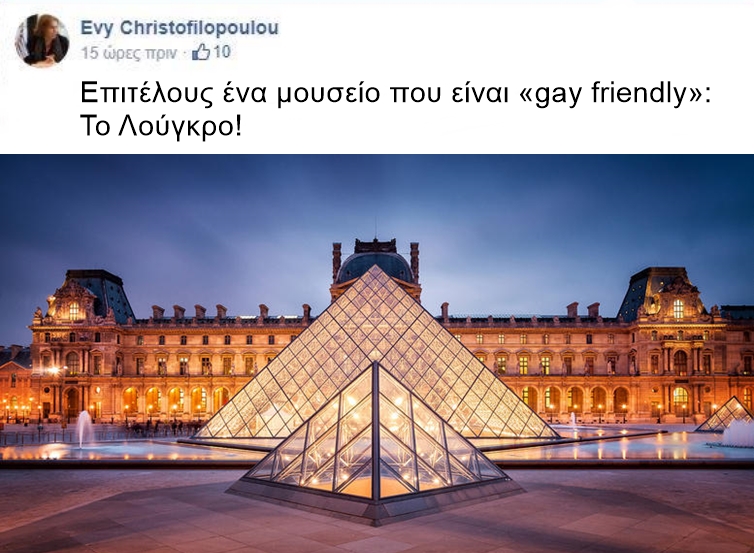The width and height of the screenshot is (754, 553).
Task: Open Evy Christofilopoulou's profile picture
Action: click(x=42, y=40)
